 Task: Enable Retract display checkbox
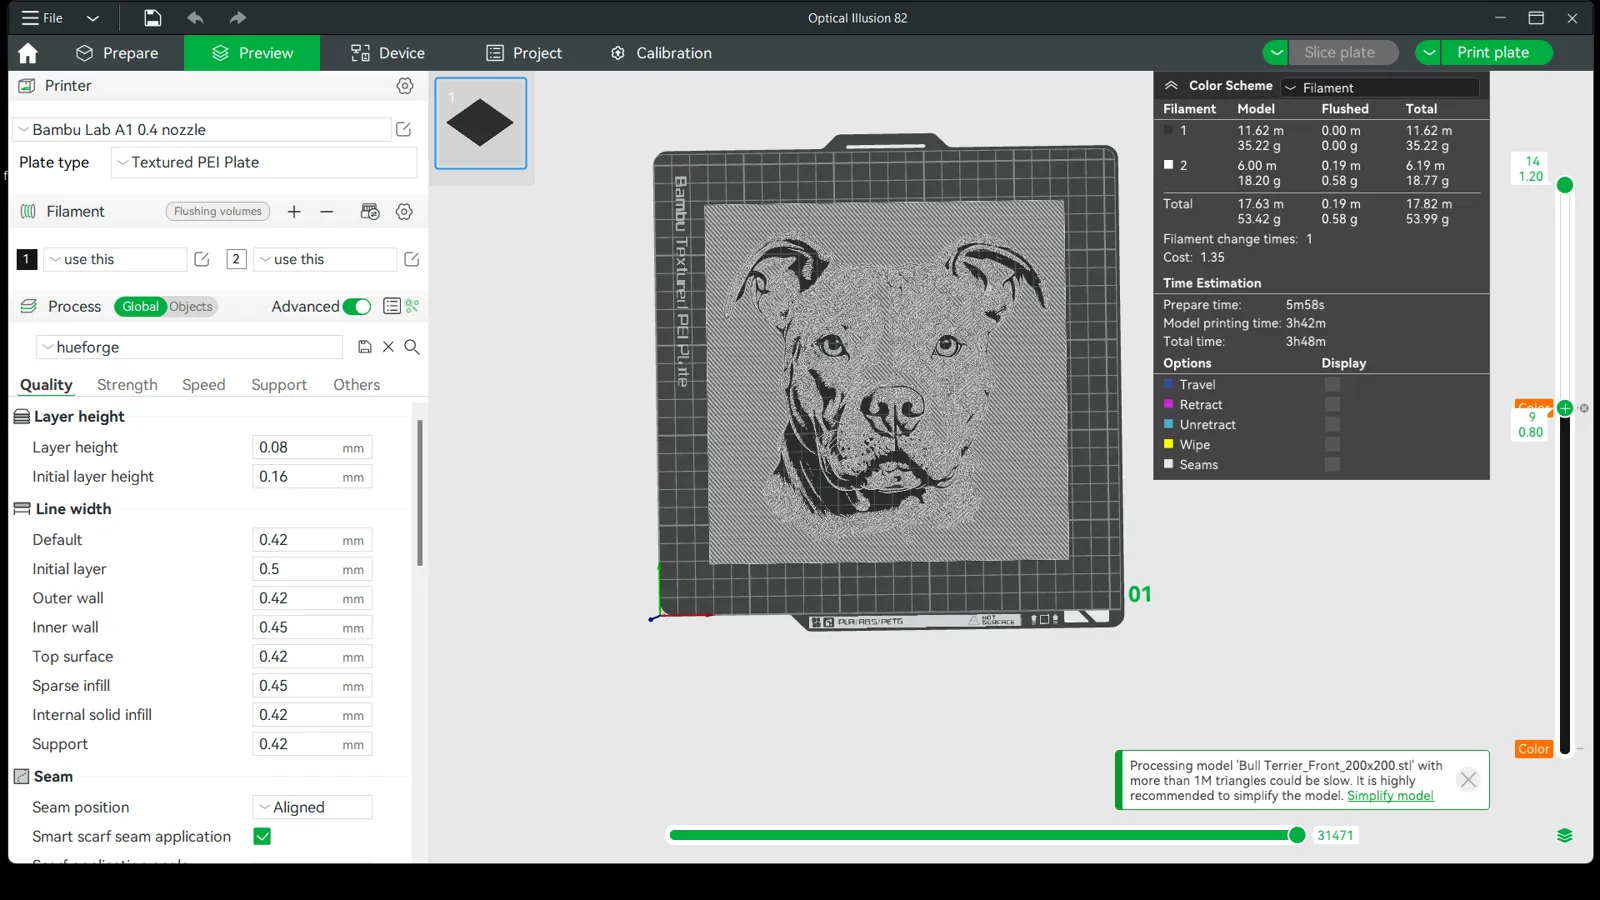[1332, 404]
